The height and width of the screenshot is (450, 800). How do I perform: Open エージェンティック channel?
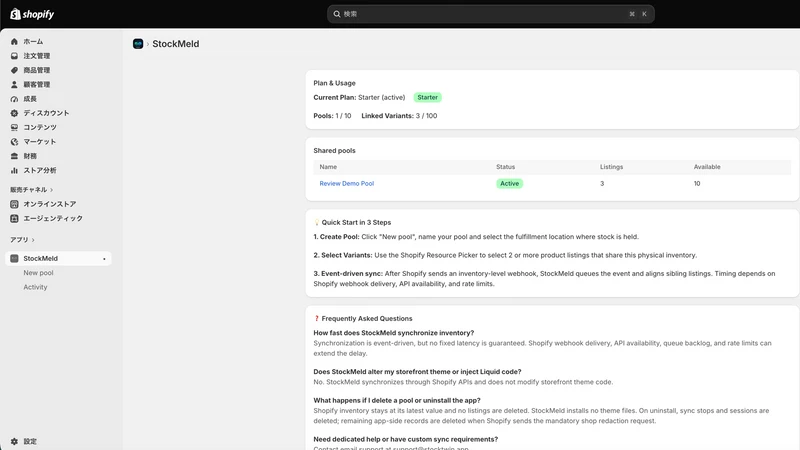53,218
